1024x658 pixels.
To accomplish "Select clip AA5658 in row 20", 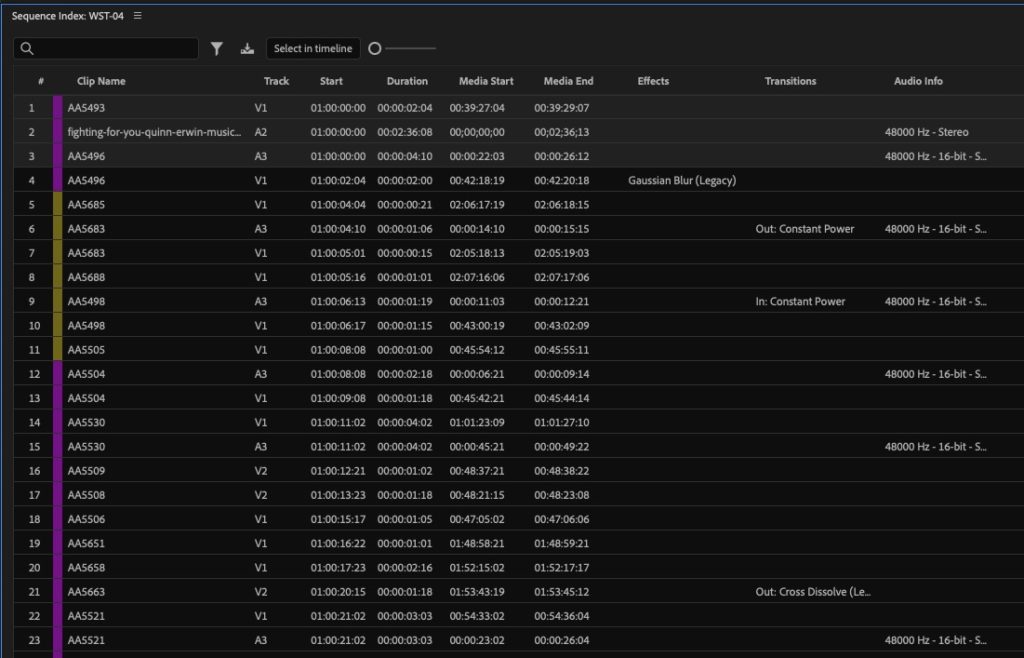I will [x=86, y=567].
